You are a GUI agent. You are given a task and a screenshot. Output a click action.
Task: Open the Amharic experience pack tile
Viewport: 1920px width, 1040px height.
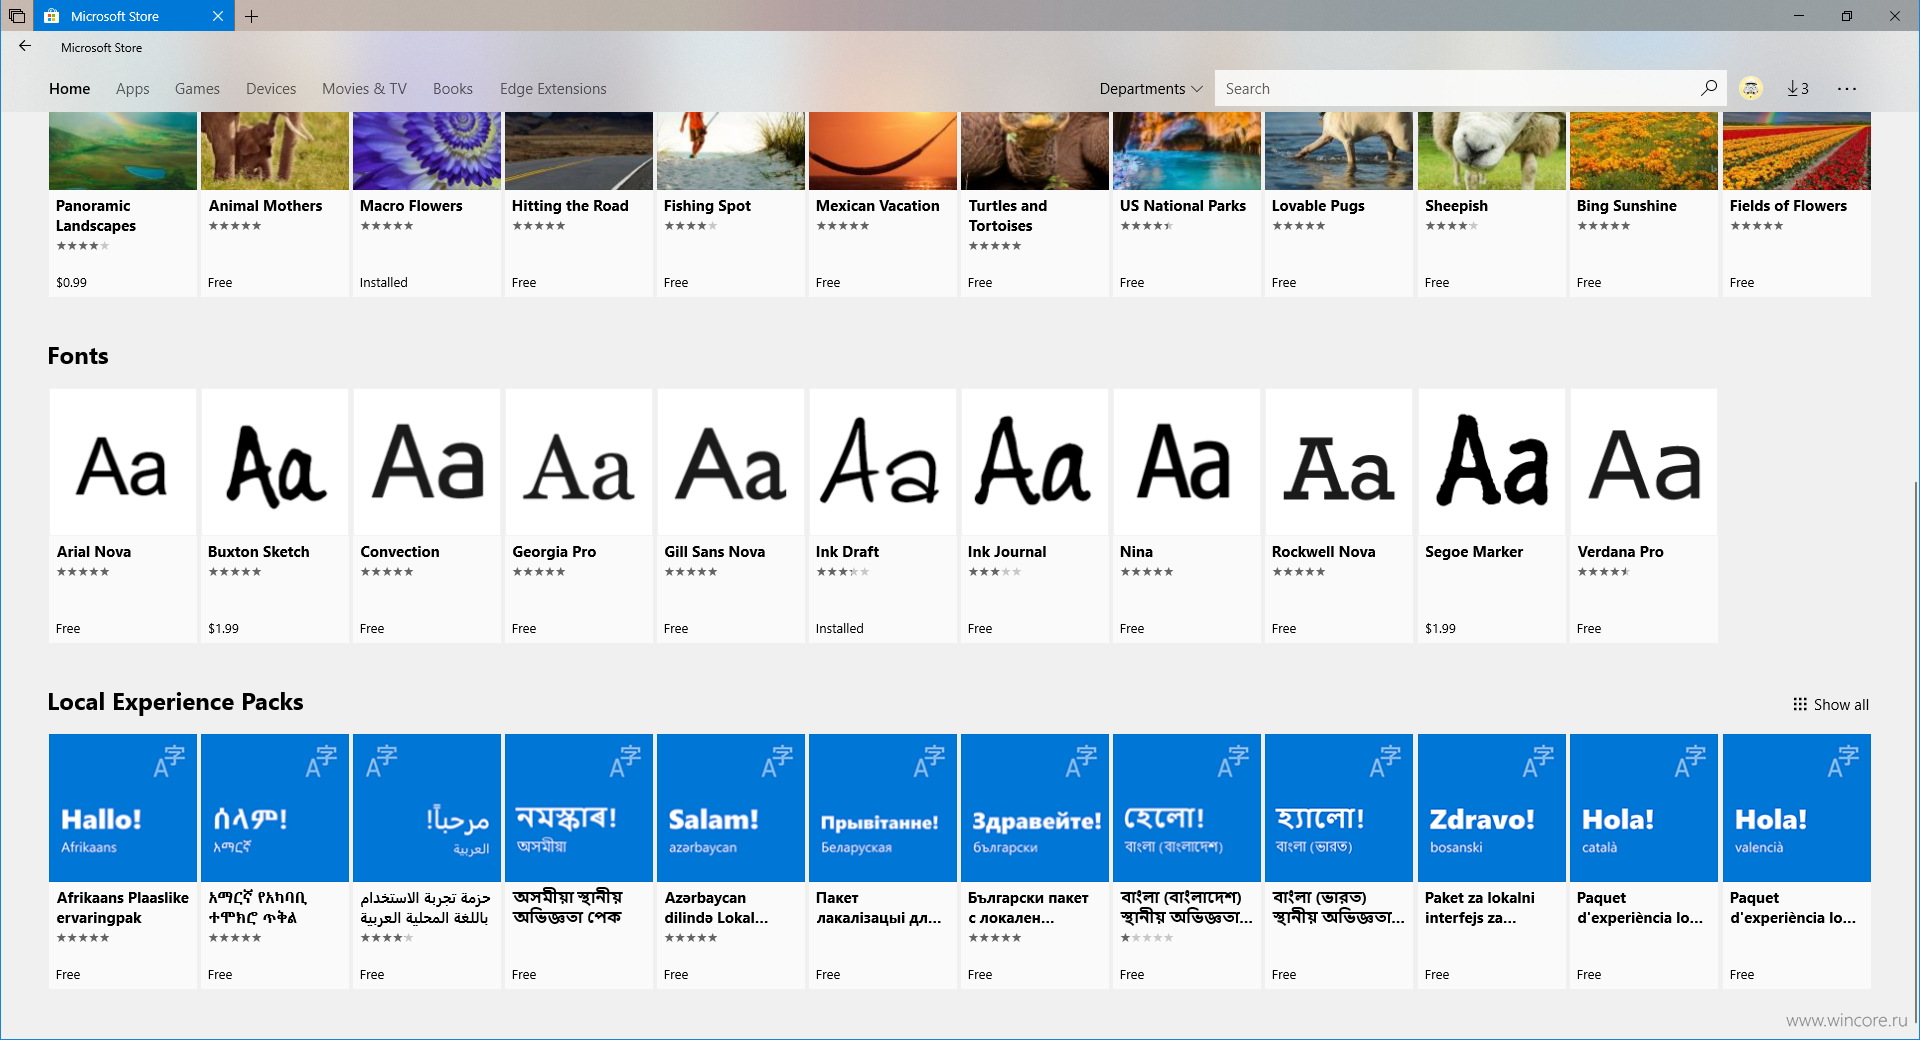[275, 861]
